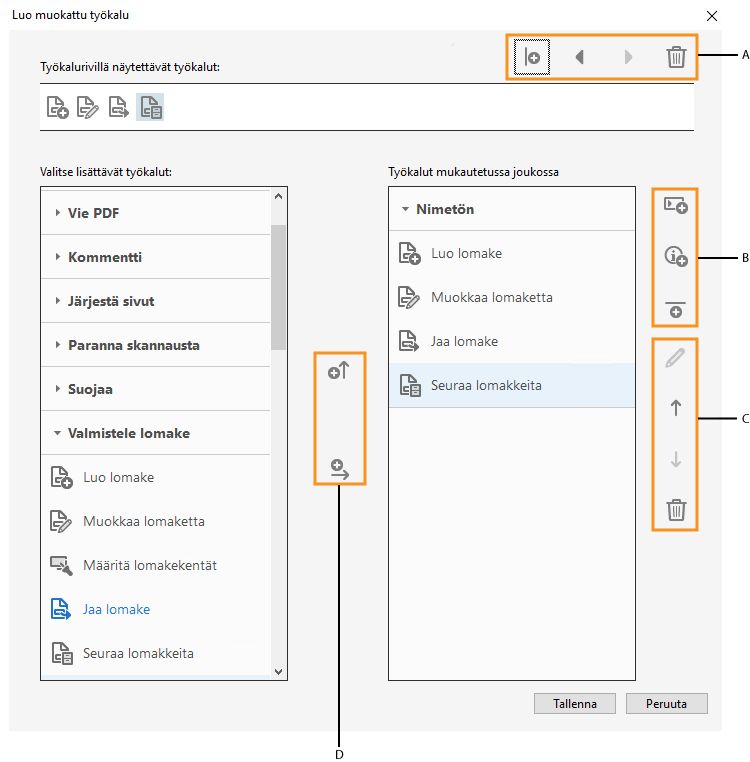This screenshot has height=762, width=750.
Task: Click the add divider icon in top toolbar
Action: (531, 58)
